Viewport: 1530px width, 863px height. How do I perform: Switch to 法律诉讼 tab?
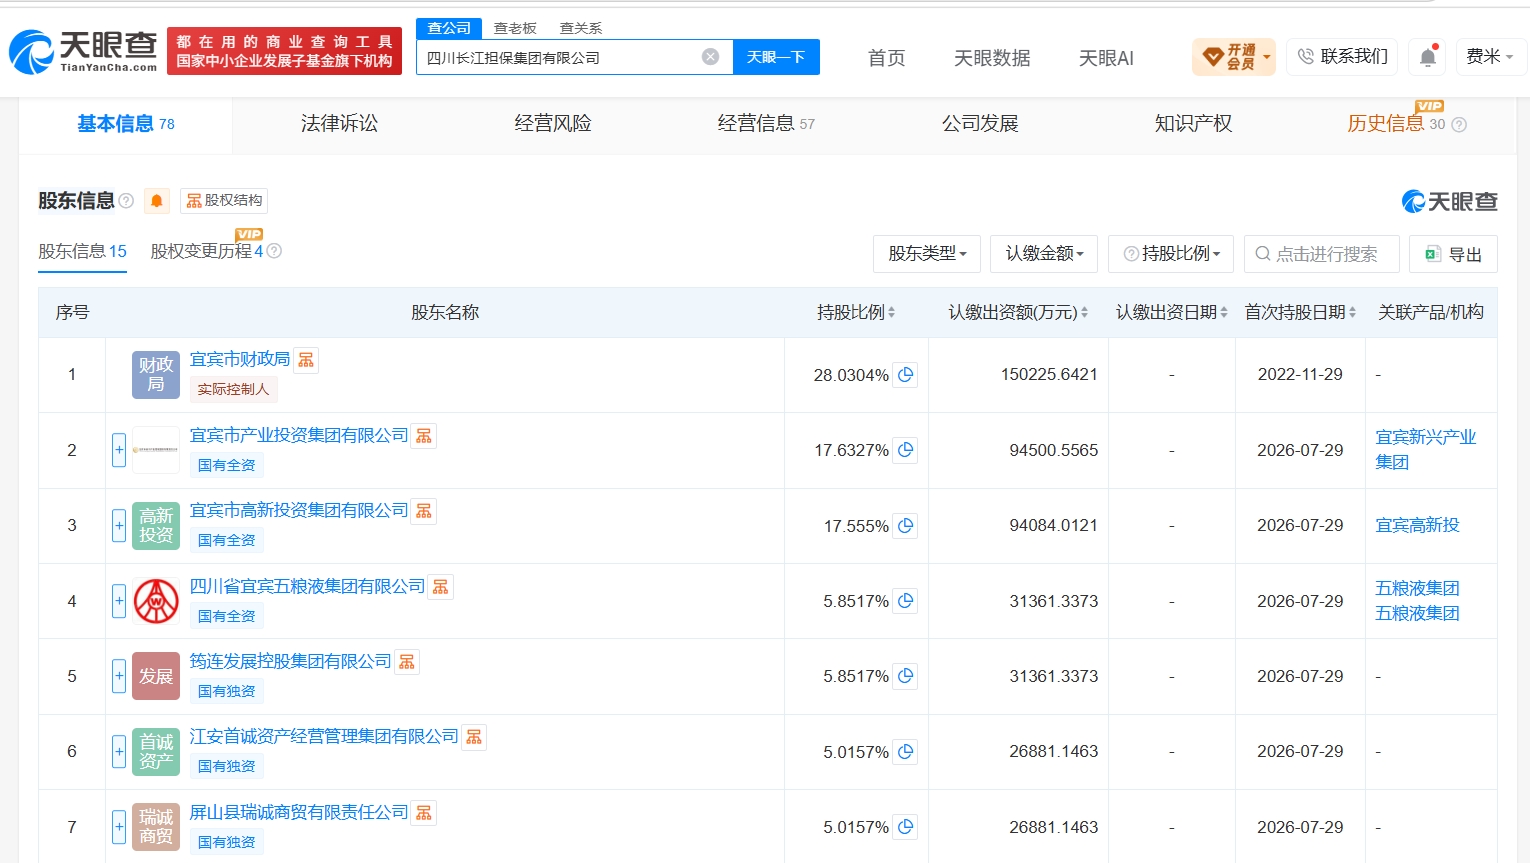coord(339,124)
